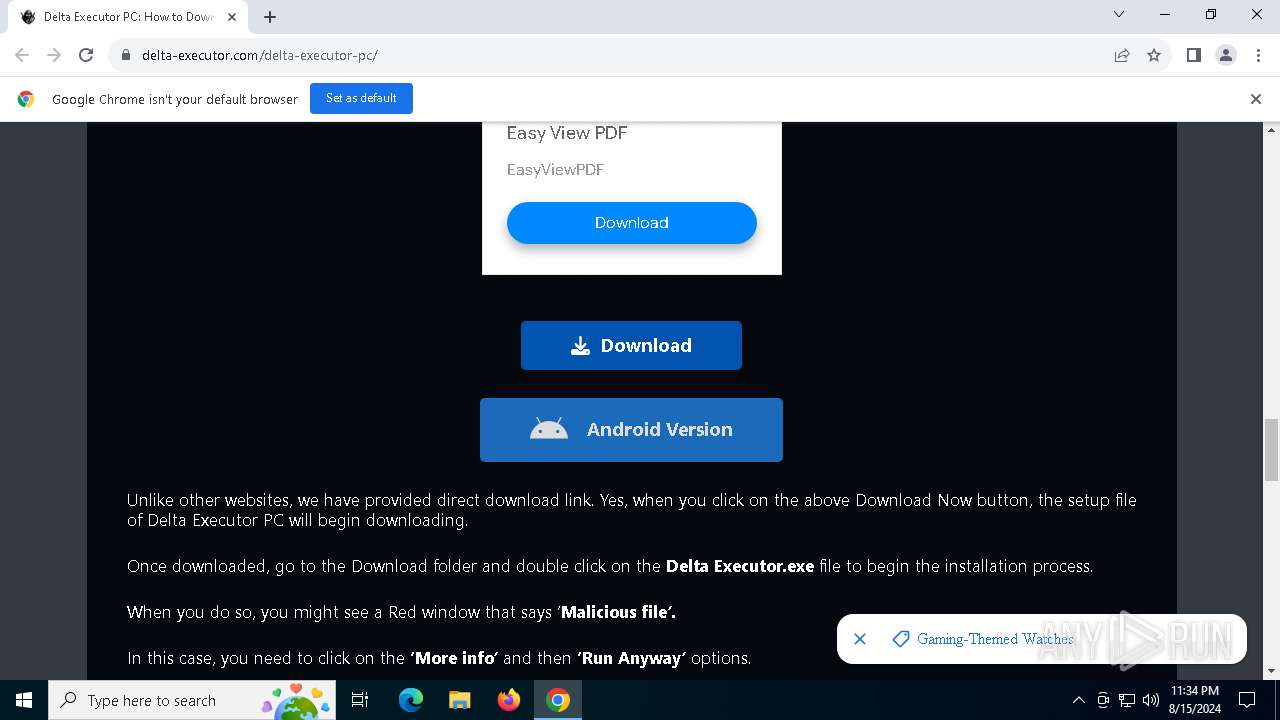The image size is (1280, 720).
Task: Open a new browser tab
Action: coord(270,17)
